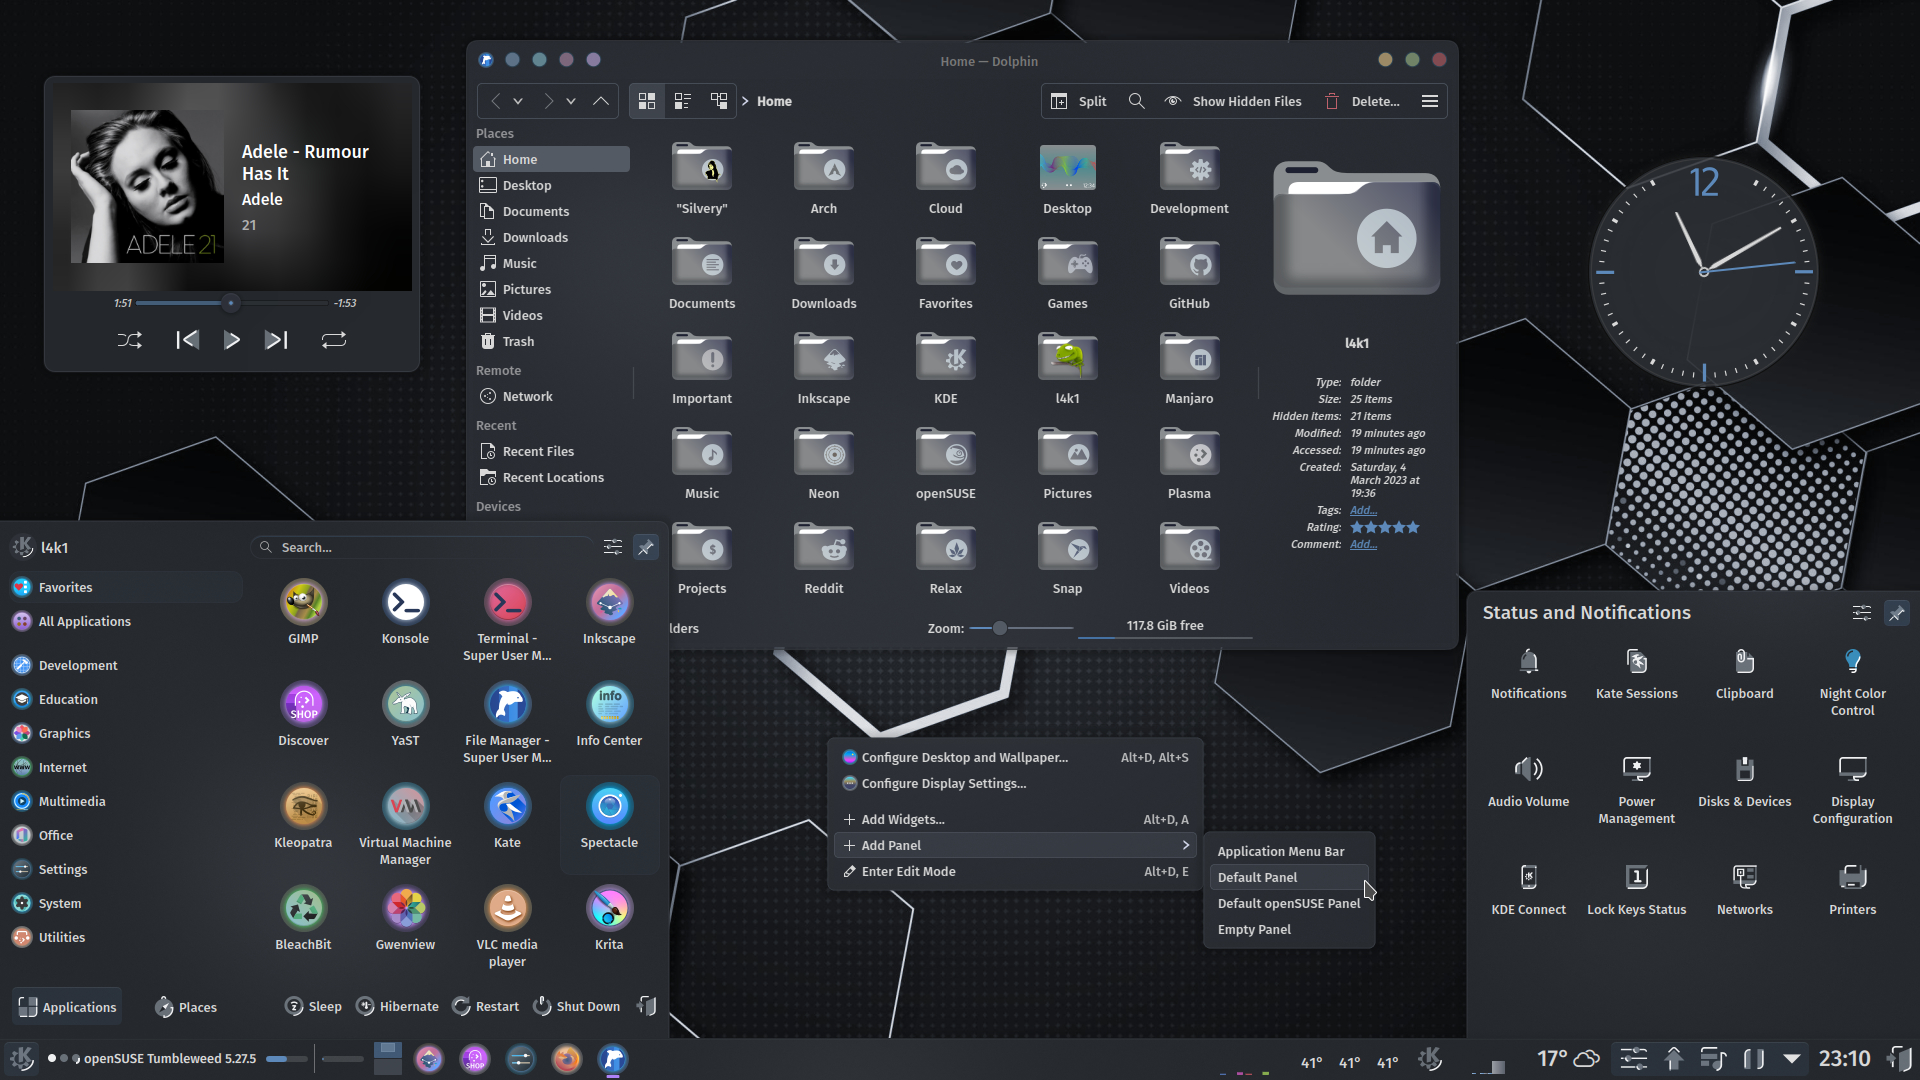This screenshot has height=1080, width=1920.
Task: Switch launcher to Places tab
Action: [186, 1007]
